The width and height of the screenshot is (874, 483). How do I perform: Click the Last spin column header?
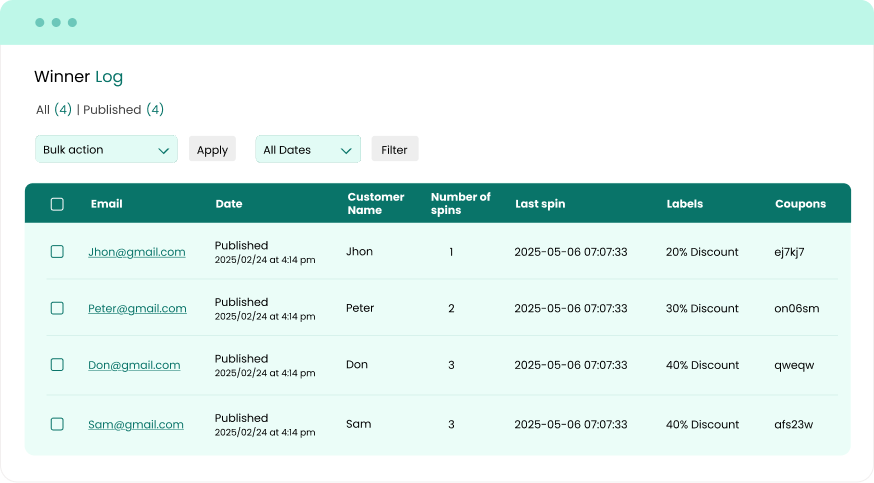(x=540, y=204)
